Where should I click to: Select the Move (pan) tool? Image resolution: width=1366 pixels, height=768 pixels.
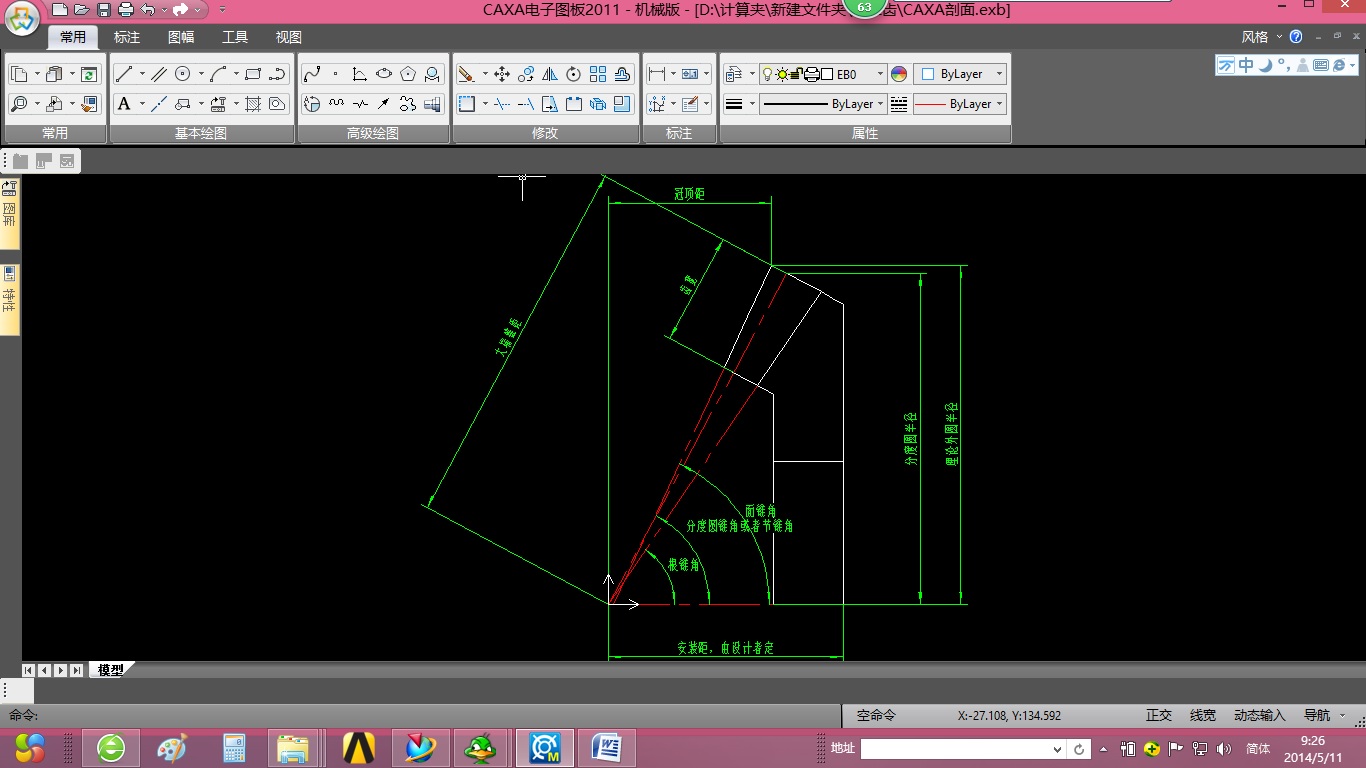(502, 74)
